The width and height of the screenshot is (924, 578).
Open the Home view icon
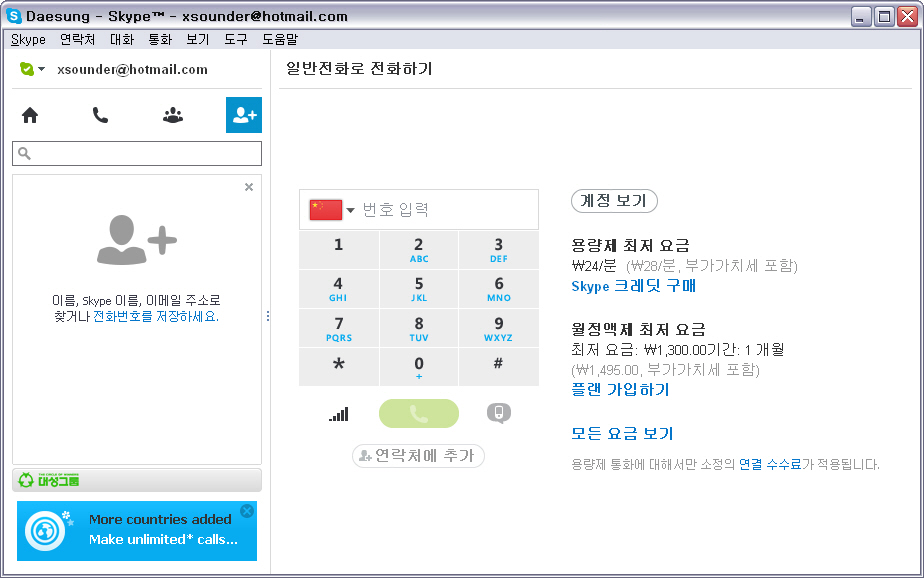click(30, 115)
